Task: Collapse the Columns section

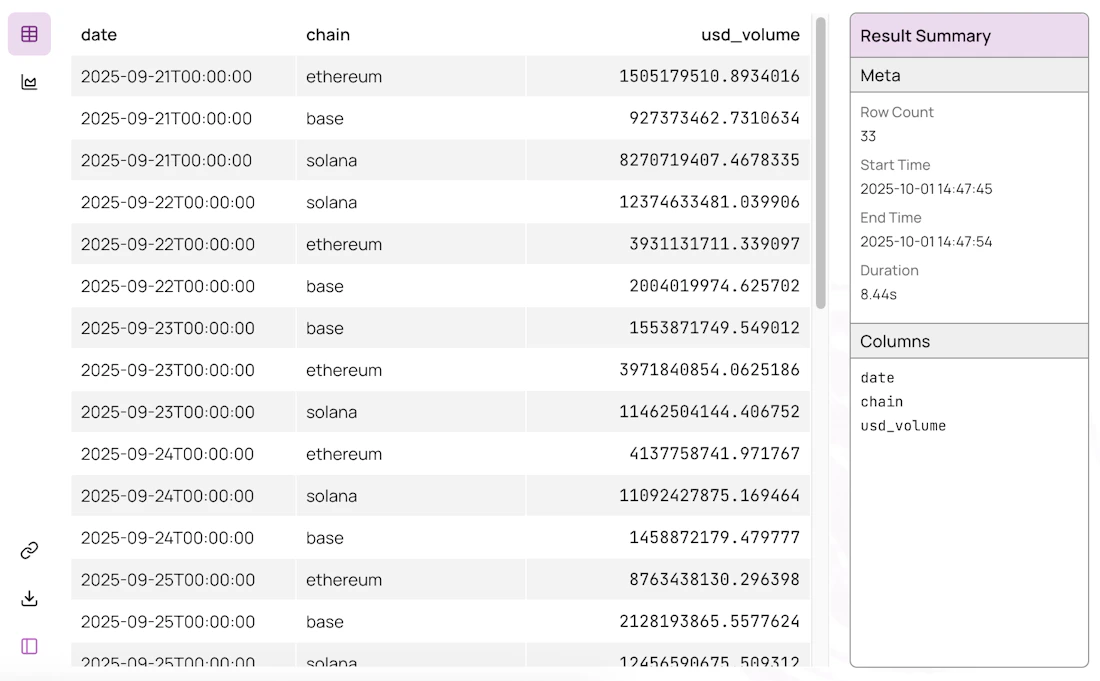Action: click(969, 341)
